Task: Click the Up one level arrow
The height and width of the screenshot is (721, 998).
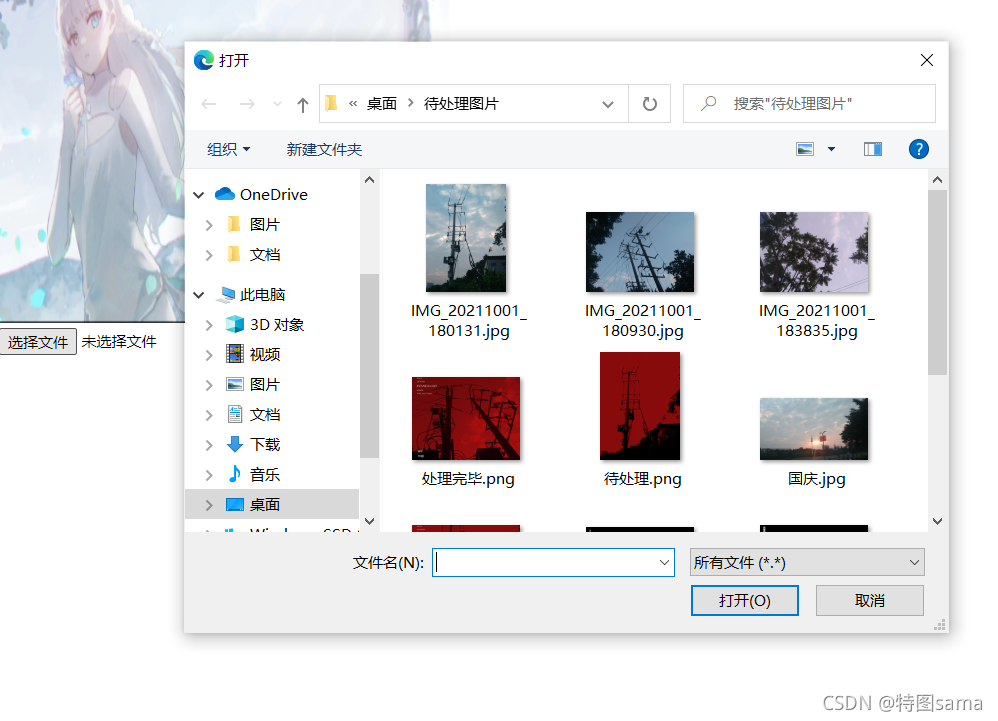Action: point(303,104)
